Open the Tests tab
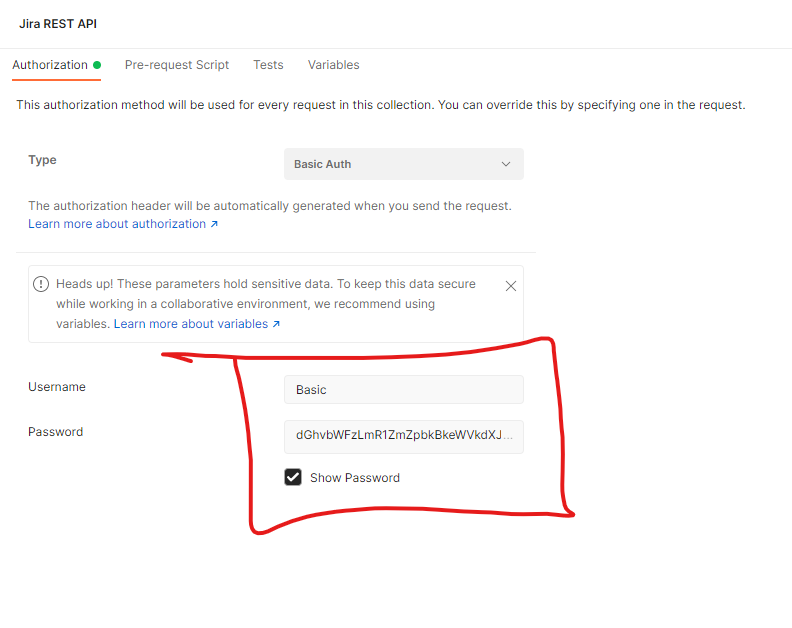 [x=268, y=65]
